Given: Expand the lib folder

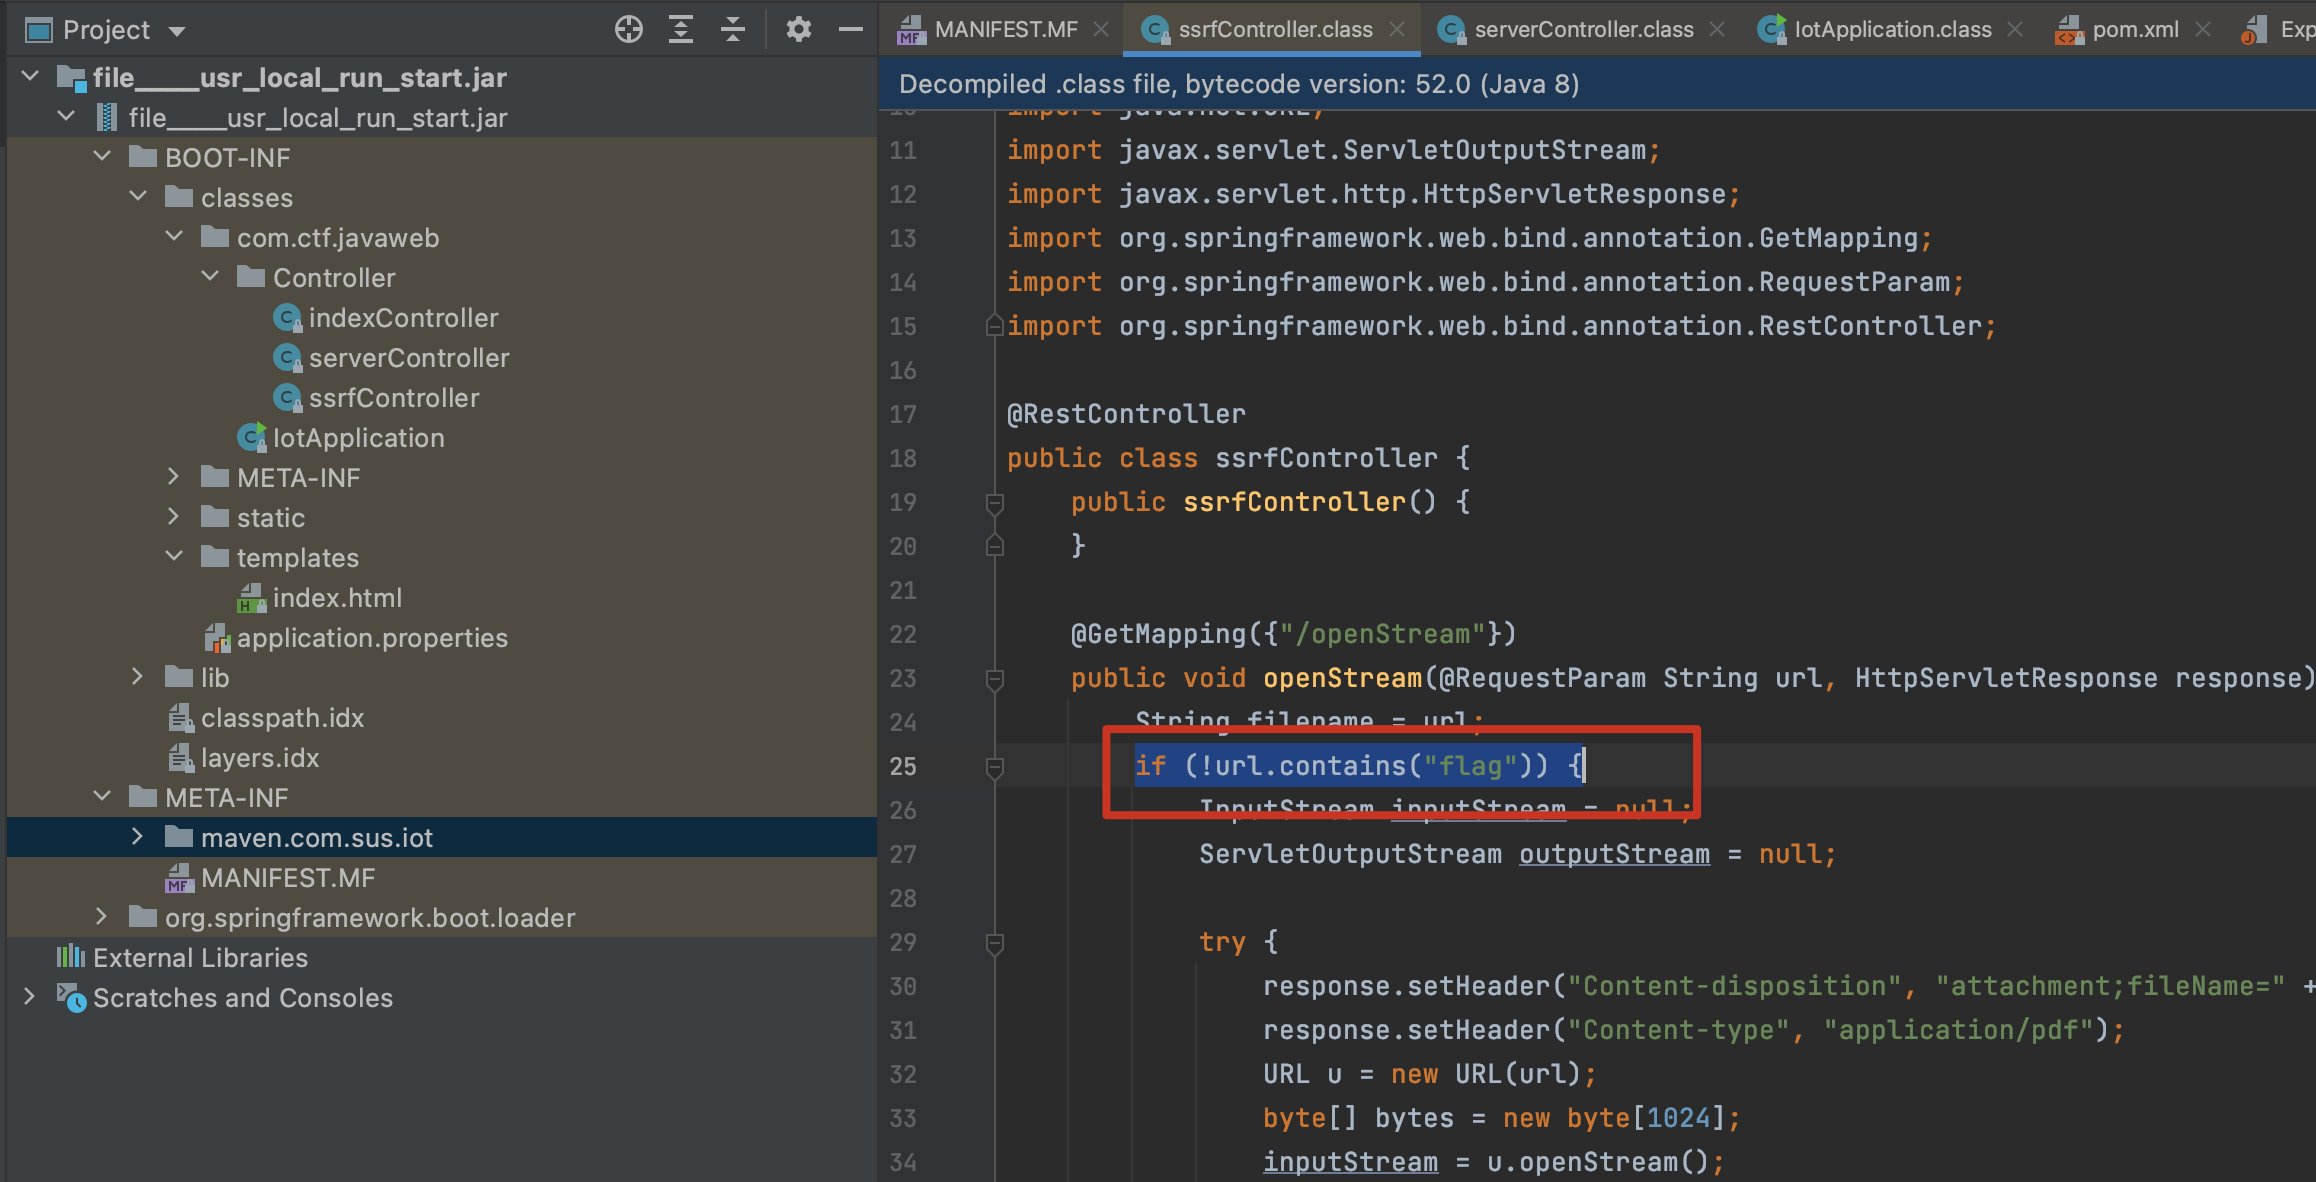Looking at the screenshot, I should point(138,677).
